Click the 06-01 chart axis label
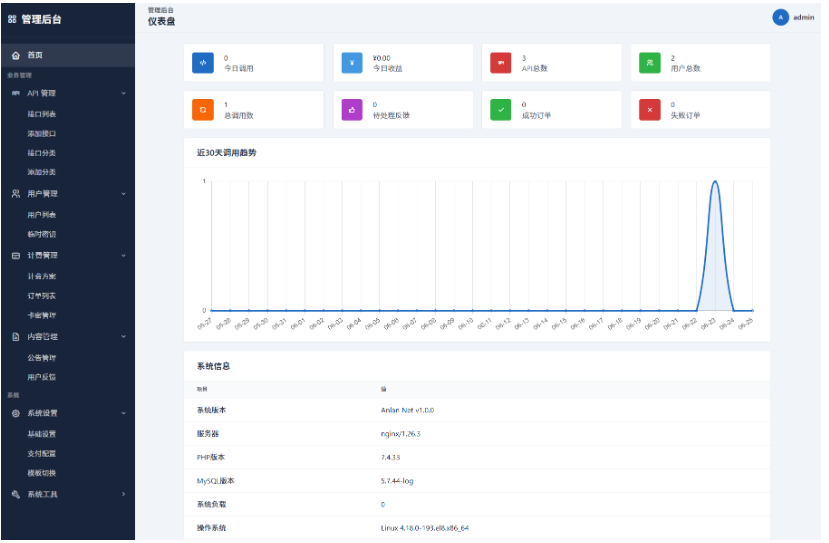Screen dimensions: 829x543 click(298, 324)
